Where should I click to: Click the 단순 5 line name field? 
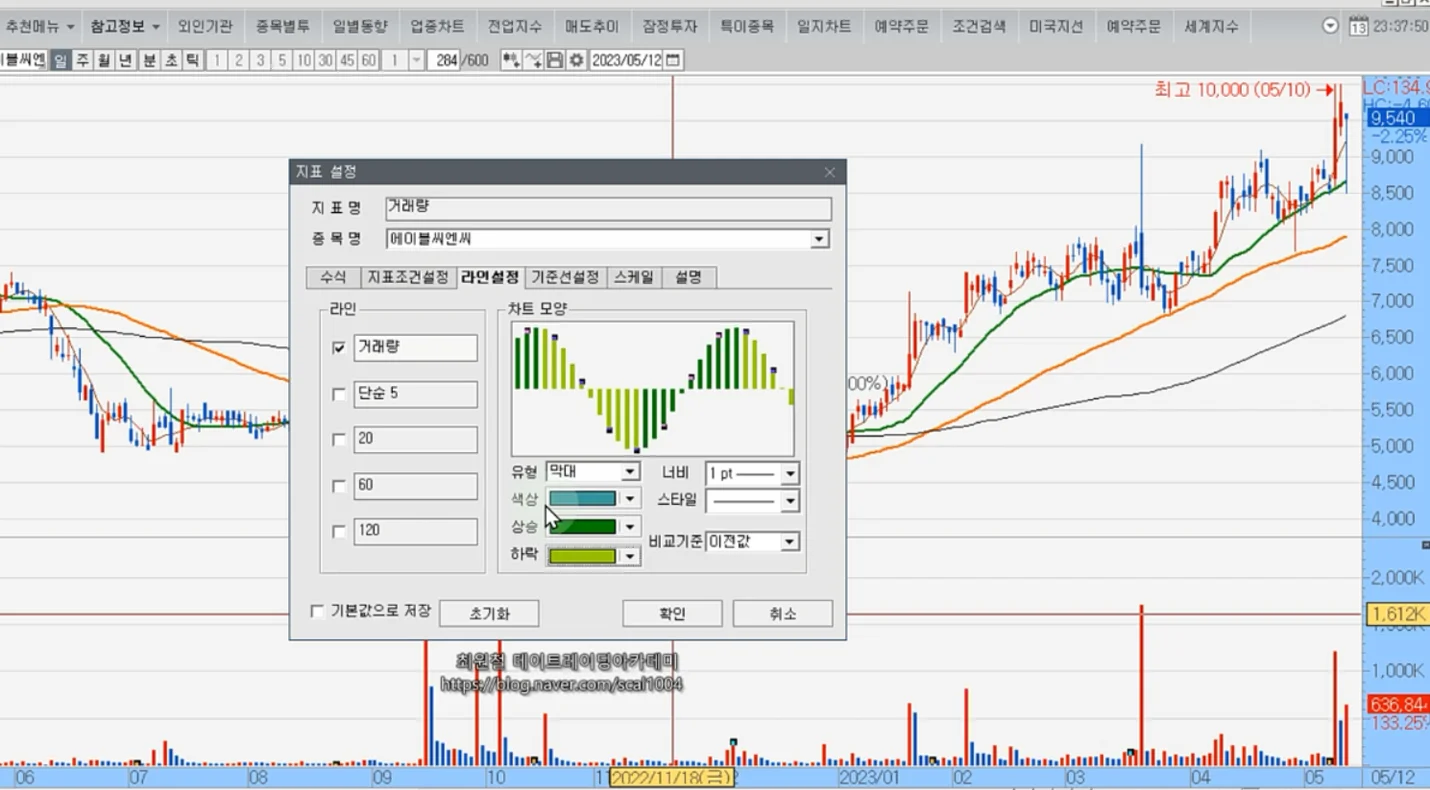click(x=415, y=394)
